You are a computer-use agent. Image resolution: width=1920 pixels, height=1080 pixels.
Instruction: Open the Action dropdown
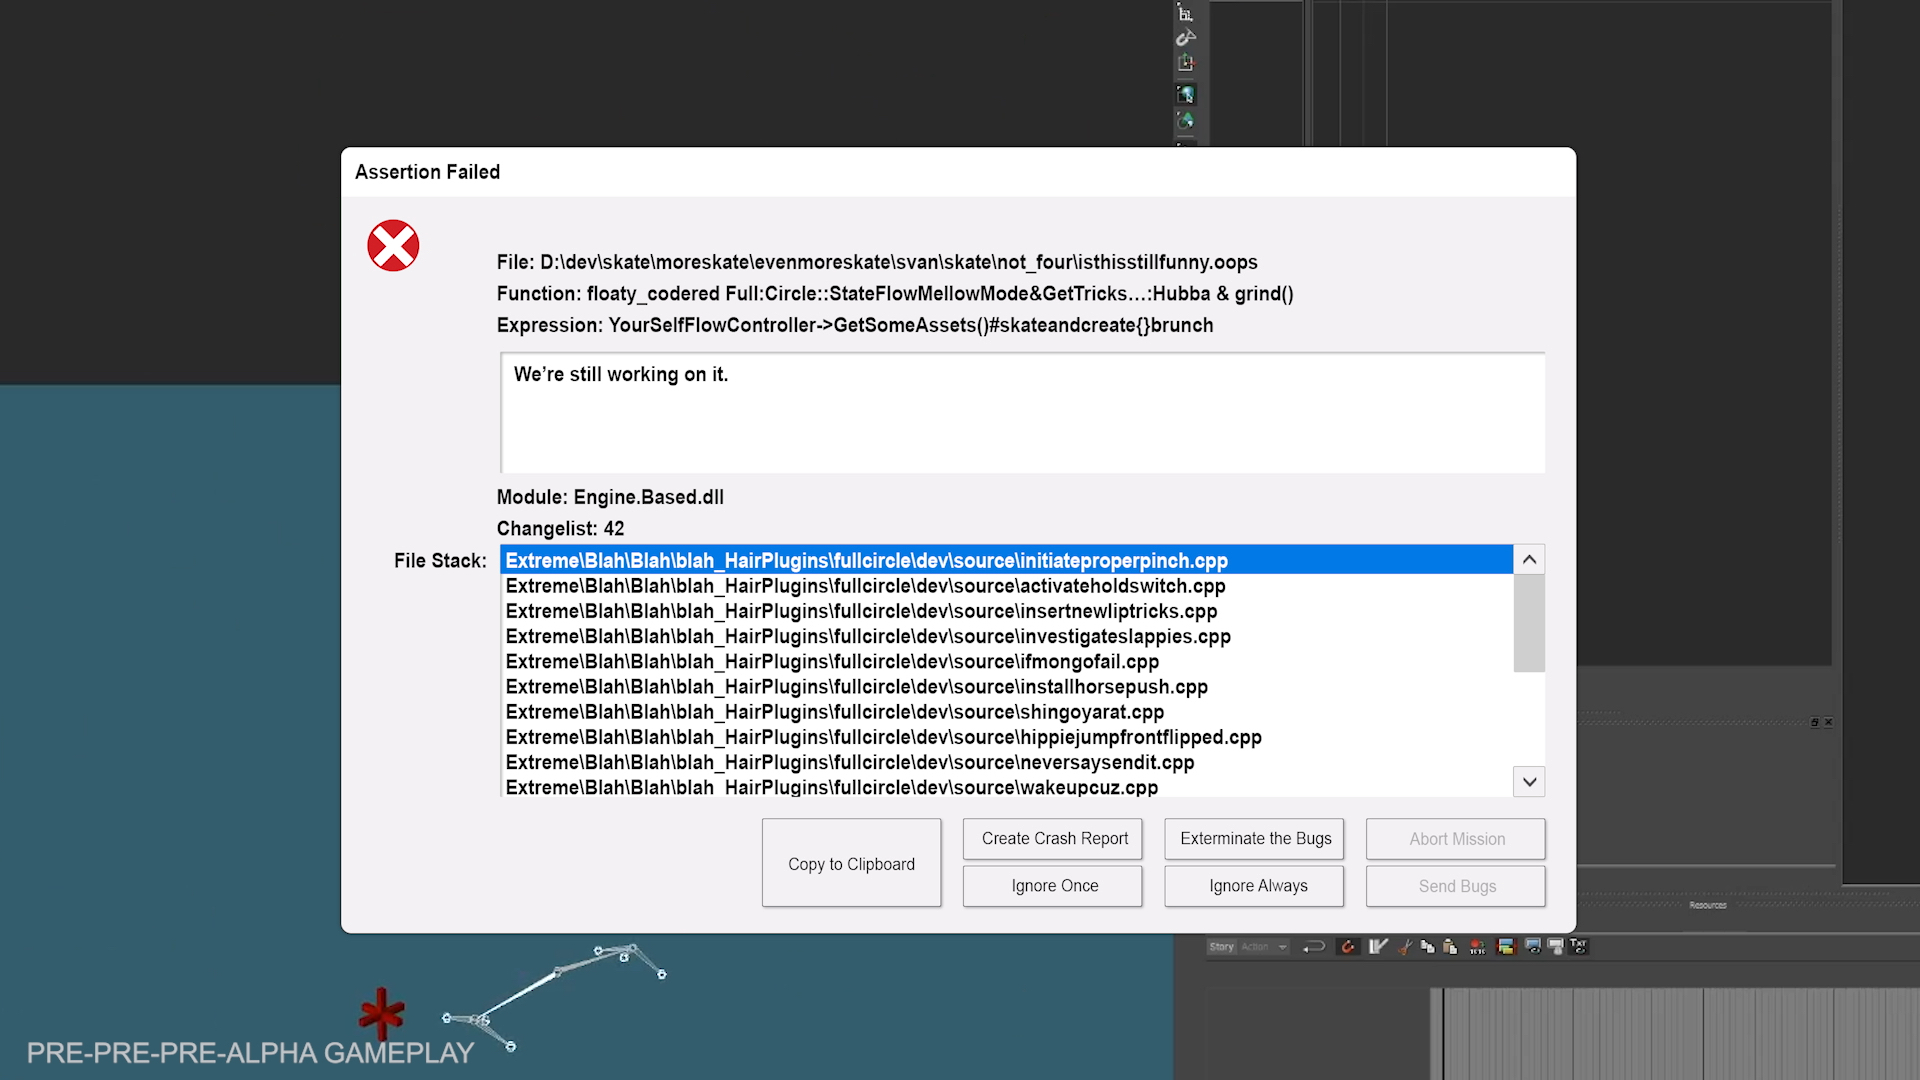tap(1265, 947)
